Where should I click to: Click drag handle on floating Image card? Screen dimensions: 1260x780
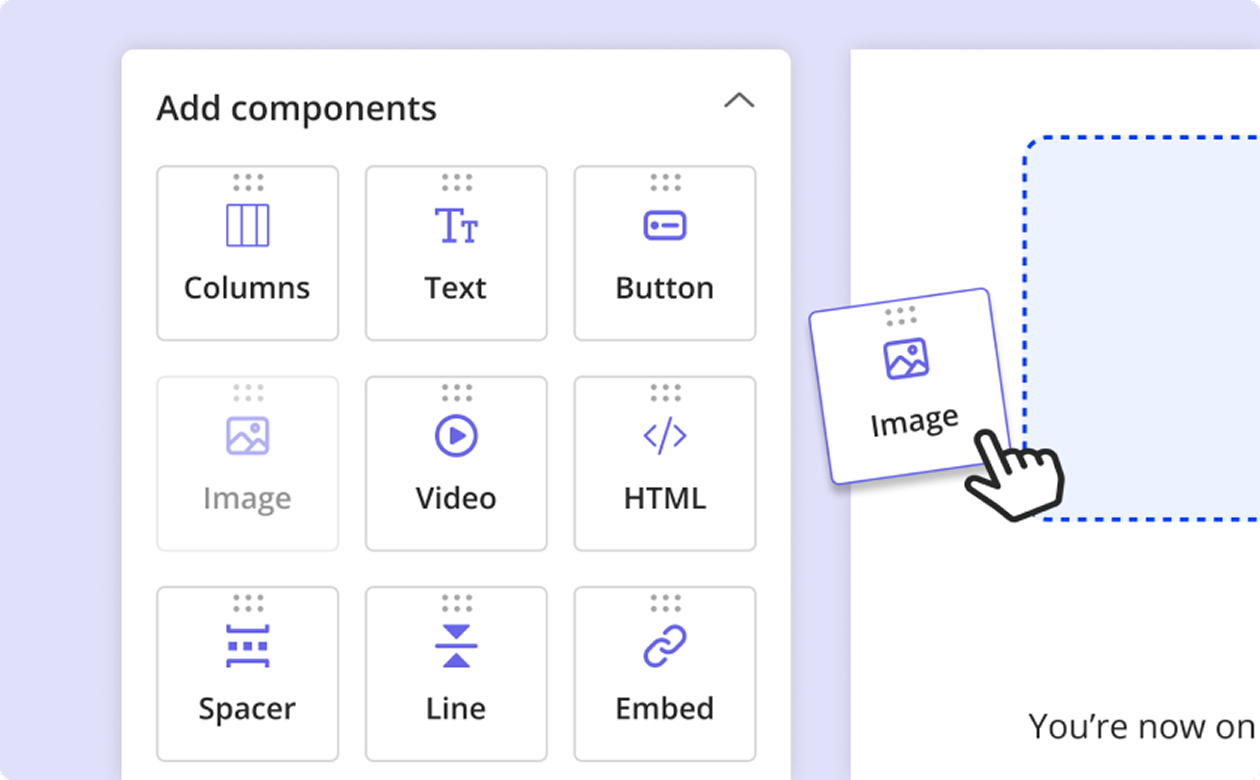click(x=900, y=316)
